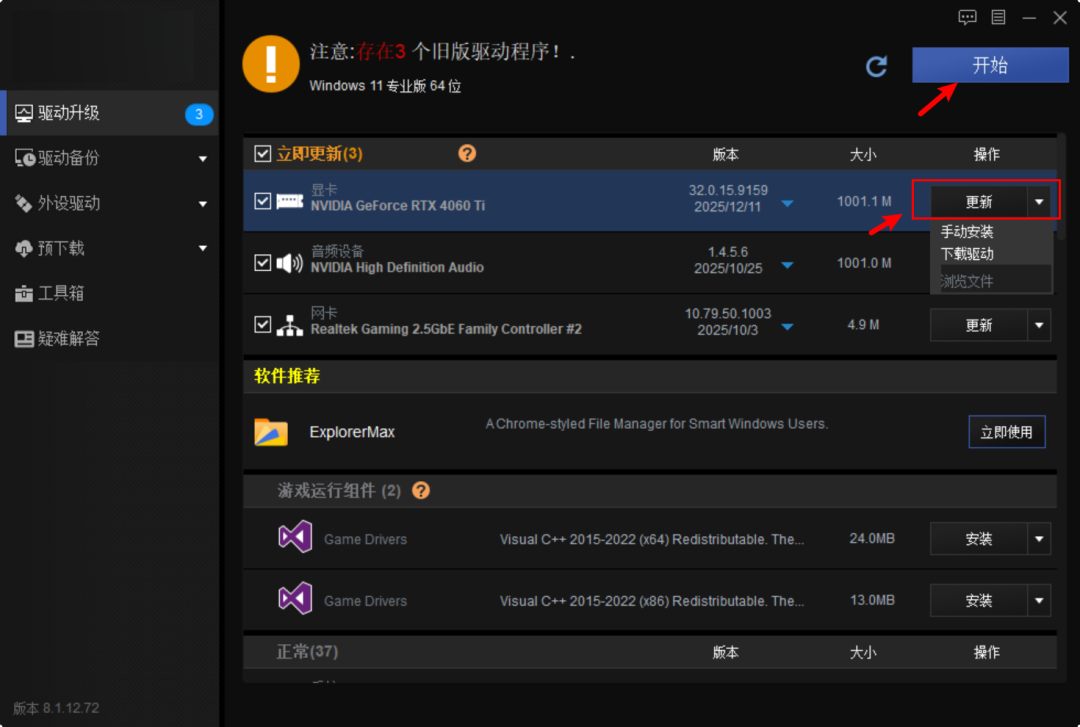Open the 疑难解答 sidebar item

(110, 338)
